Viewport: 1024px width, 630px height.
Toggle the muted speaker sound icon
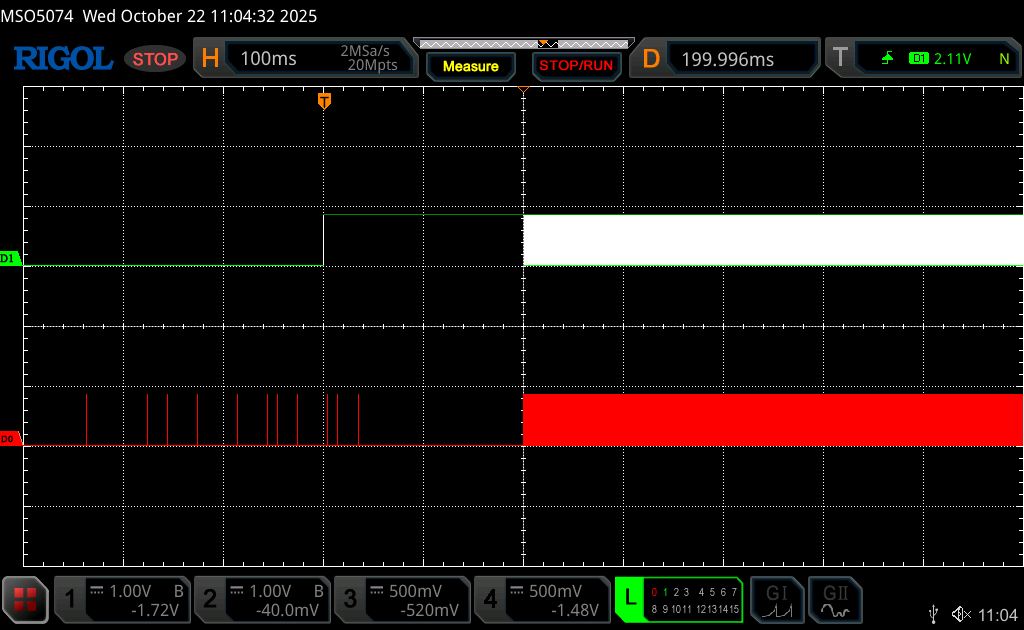tap(961, 613)
